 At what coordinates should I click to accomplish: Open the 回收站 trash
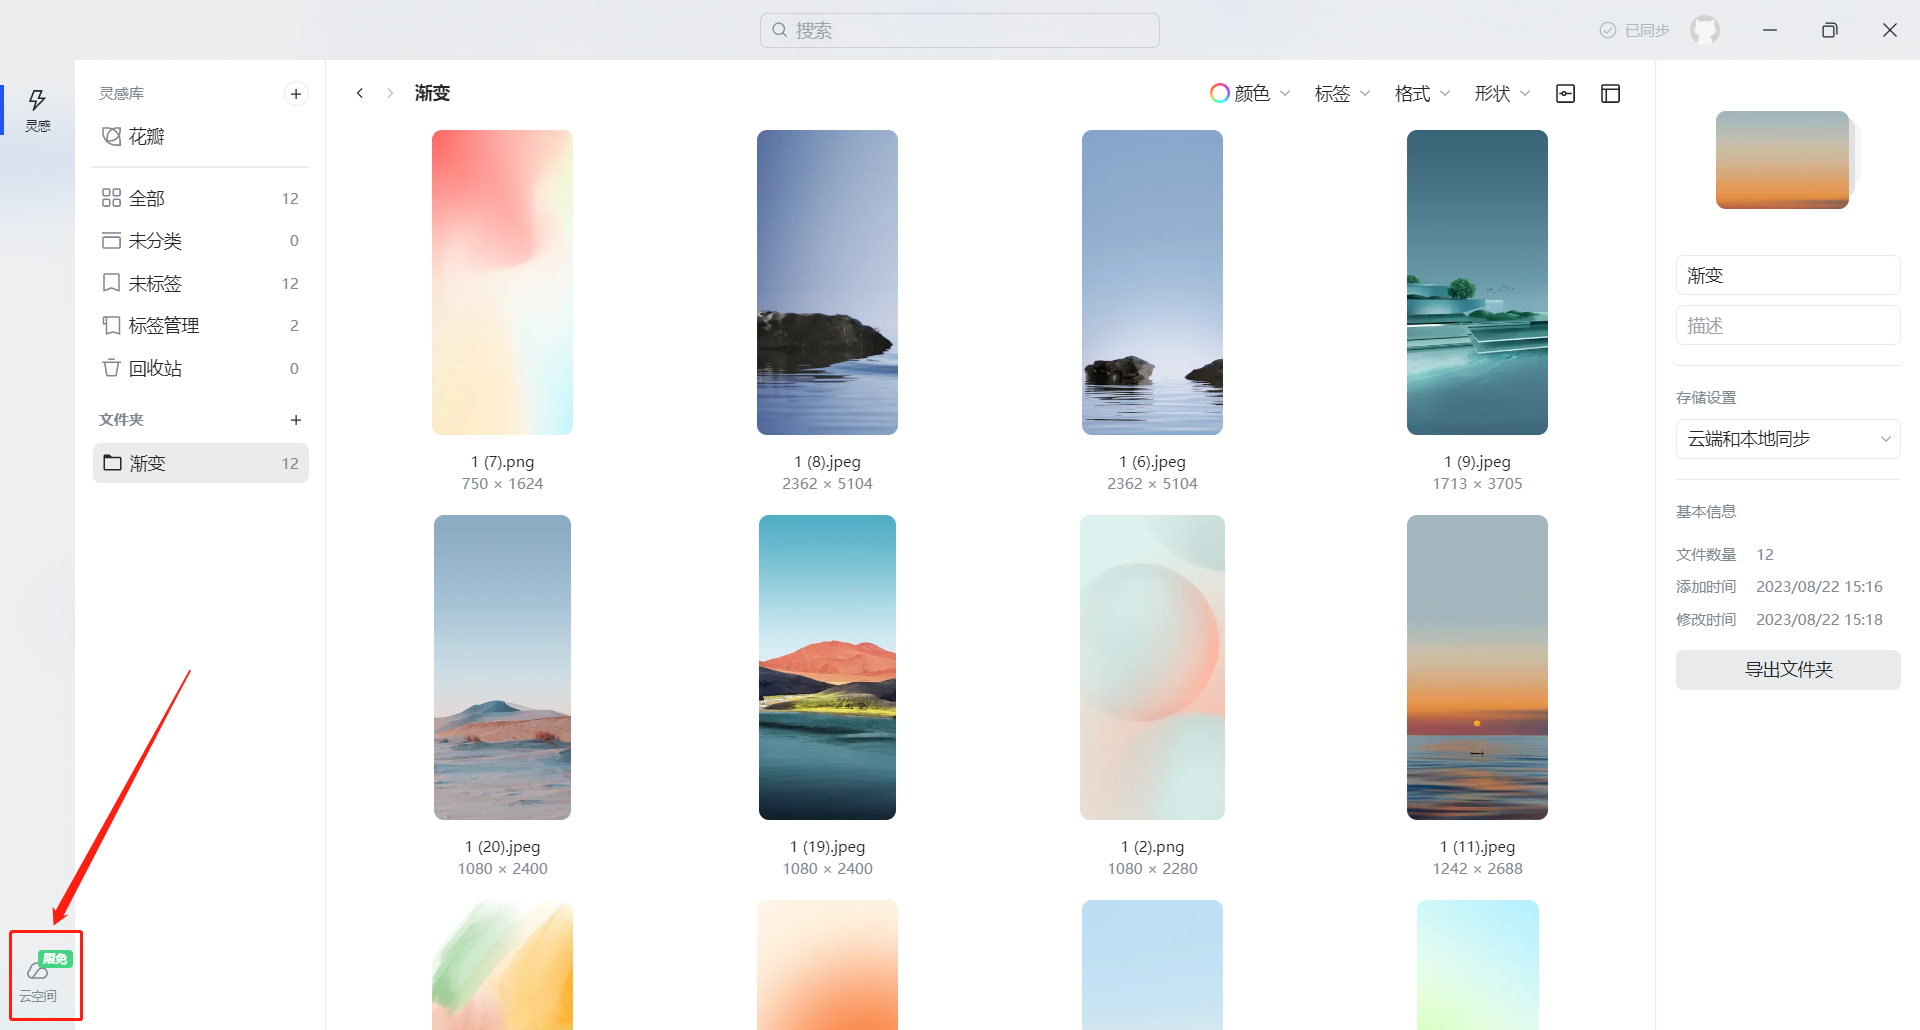(200, 368)
